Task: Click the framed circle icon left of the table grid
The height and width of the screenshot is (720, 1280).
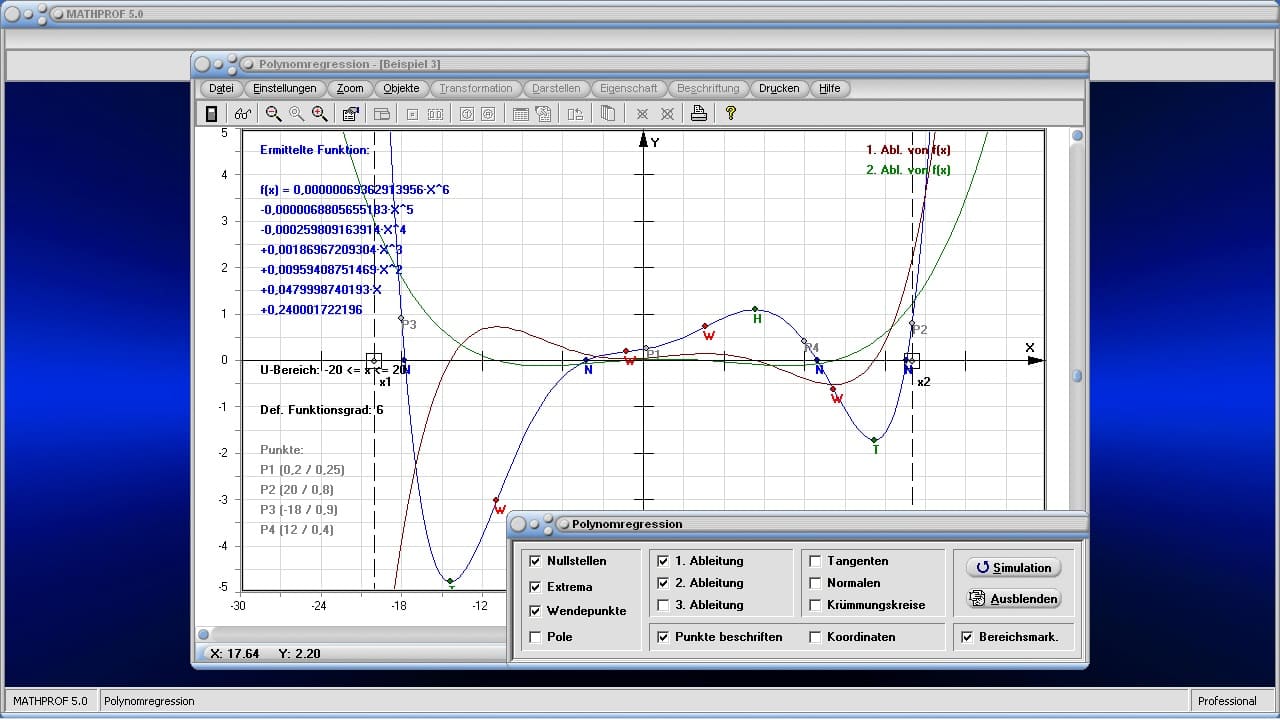Action: (488, 114)
